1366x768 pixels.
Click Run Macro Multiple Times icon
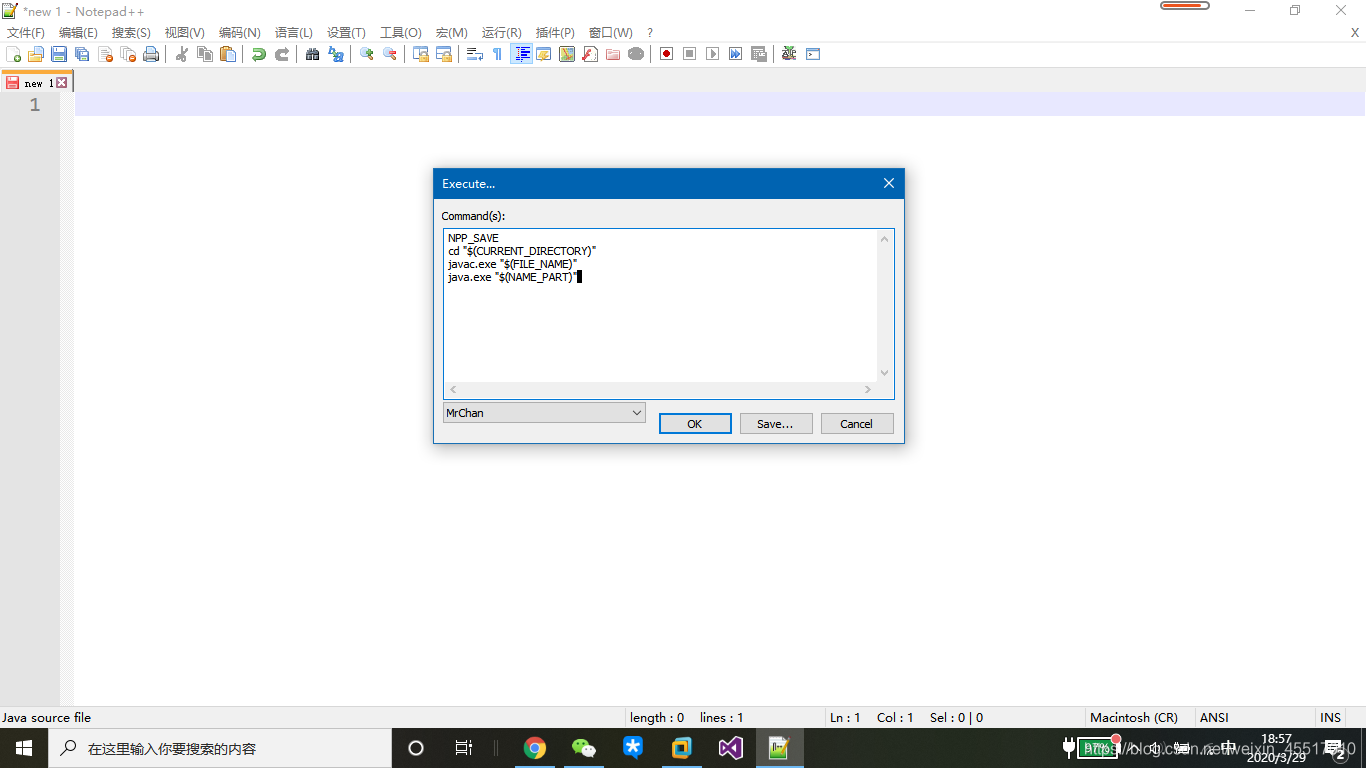pyautogui.click(x=736, y=54)
